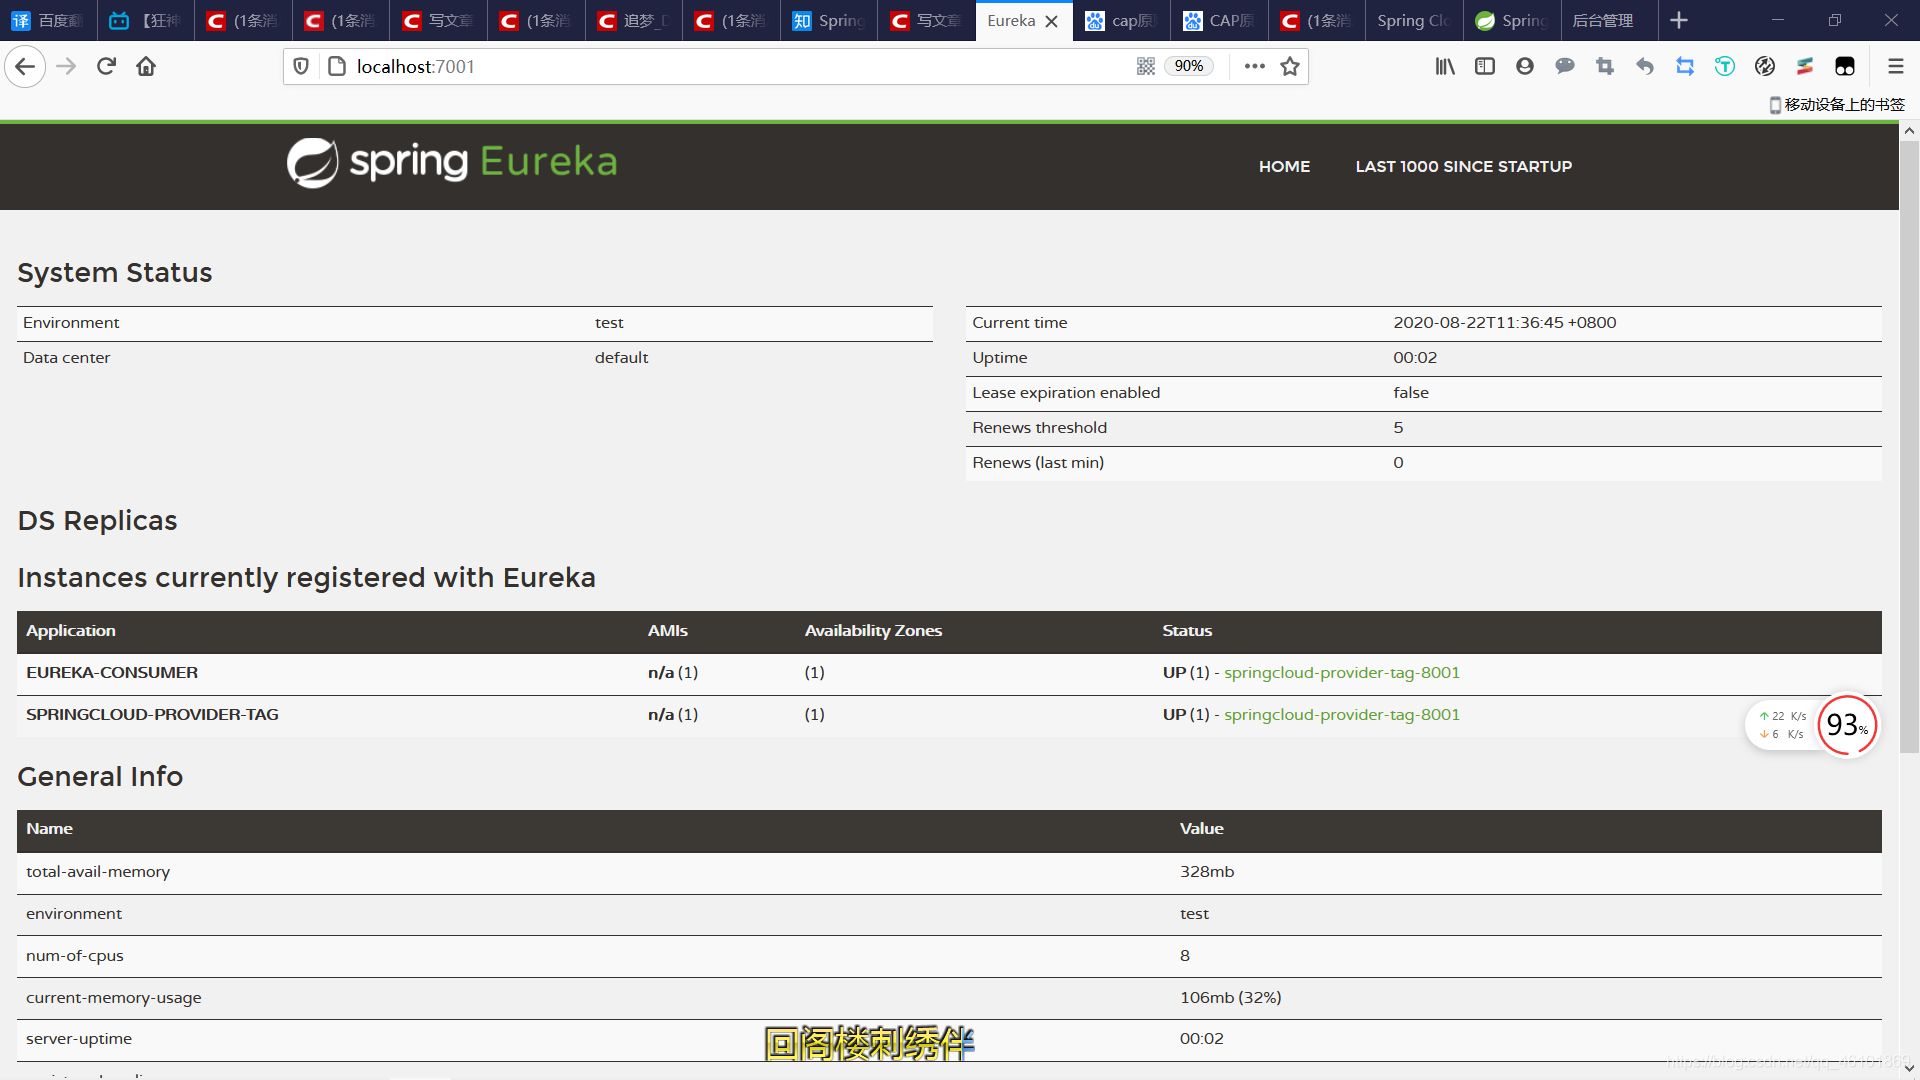The height and width of the screenshot is (1080, 1920).
Task: Open EUREKA-CONSUMER instance status link
Action: [x=1341, y=672]
